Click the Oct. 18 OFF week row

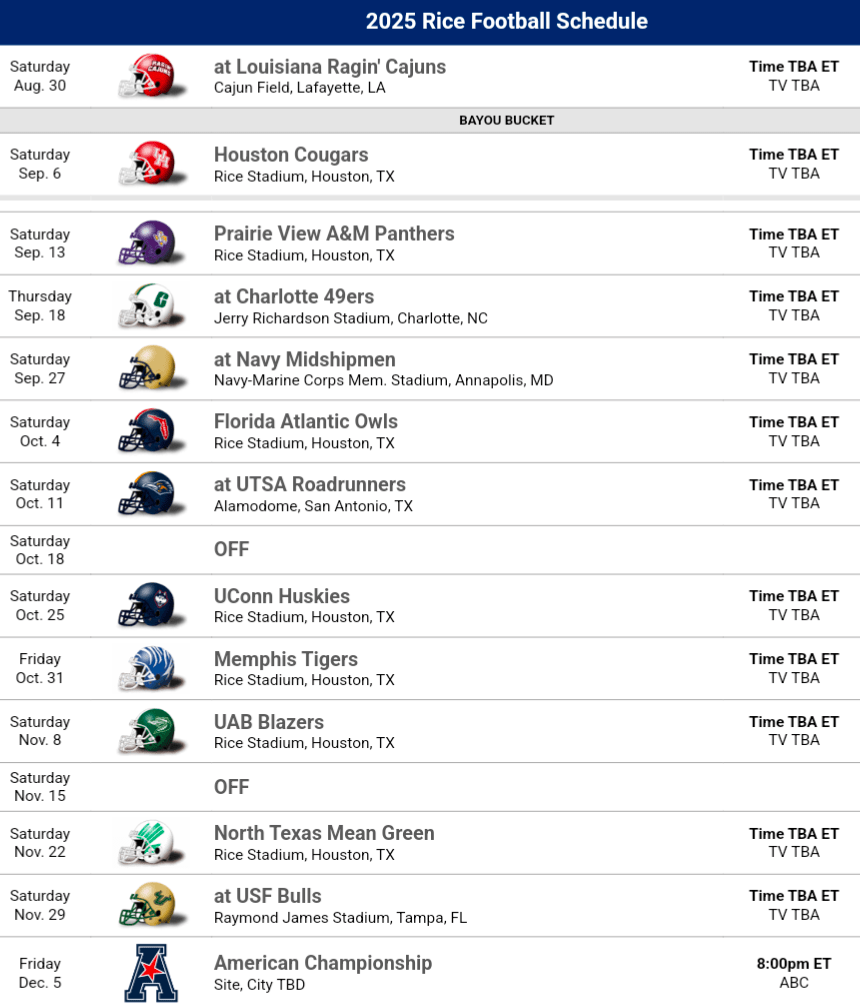(x=231, y=549)
